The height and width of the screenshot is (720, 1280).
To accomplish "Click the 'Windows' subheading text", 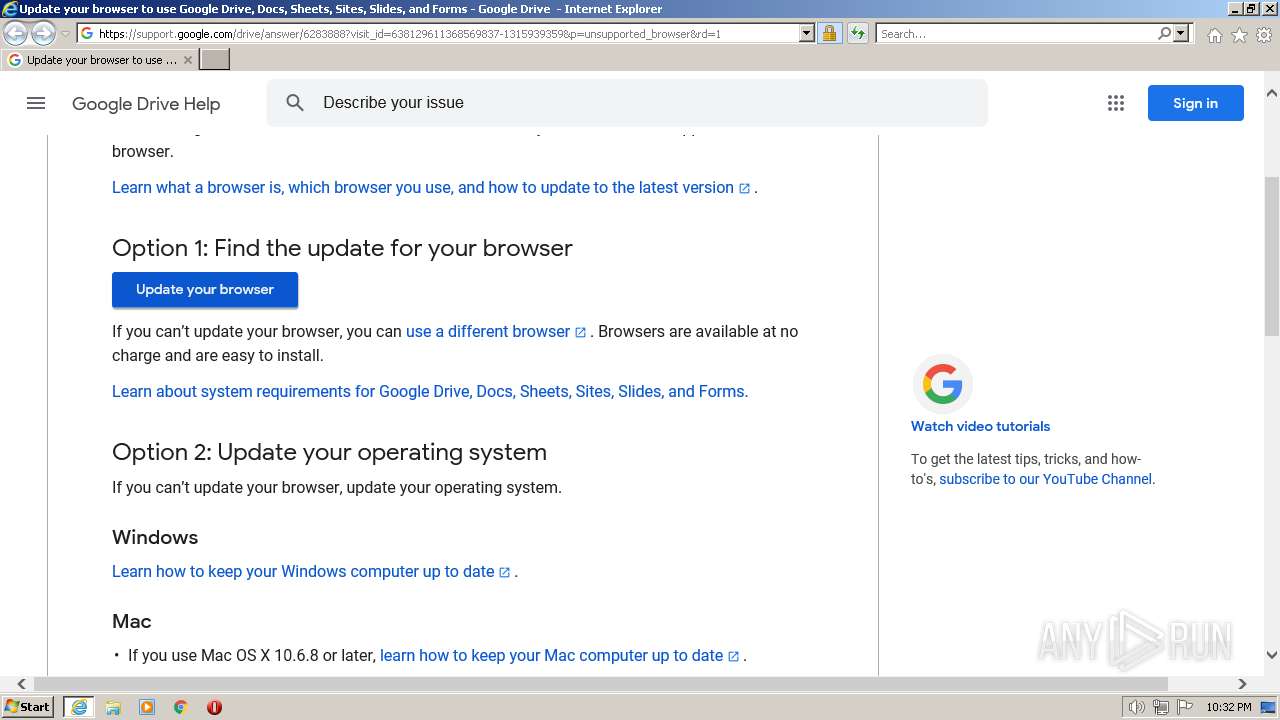I will point(155,537).
